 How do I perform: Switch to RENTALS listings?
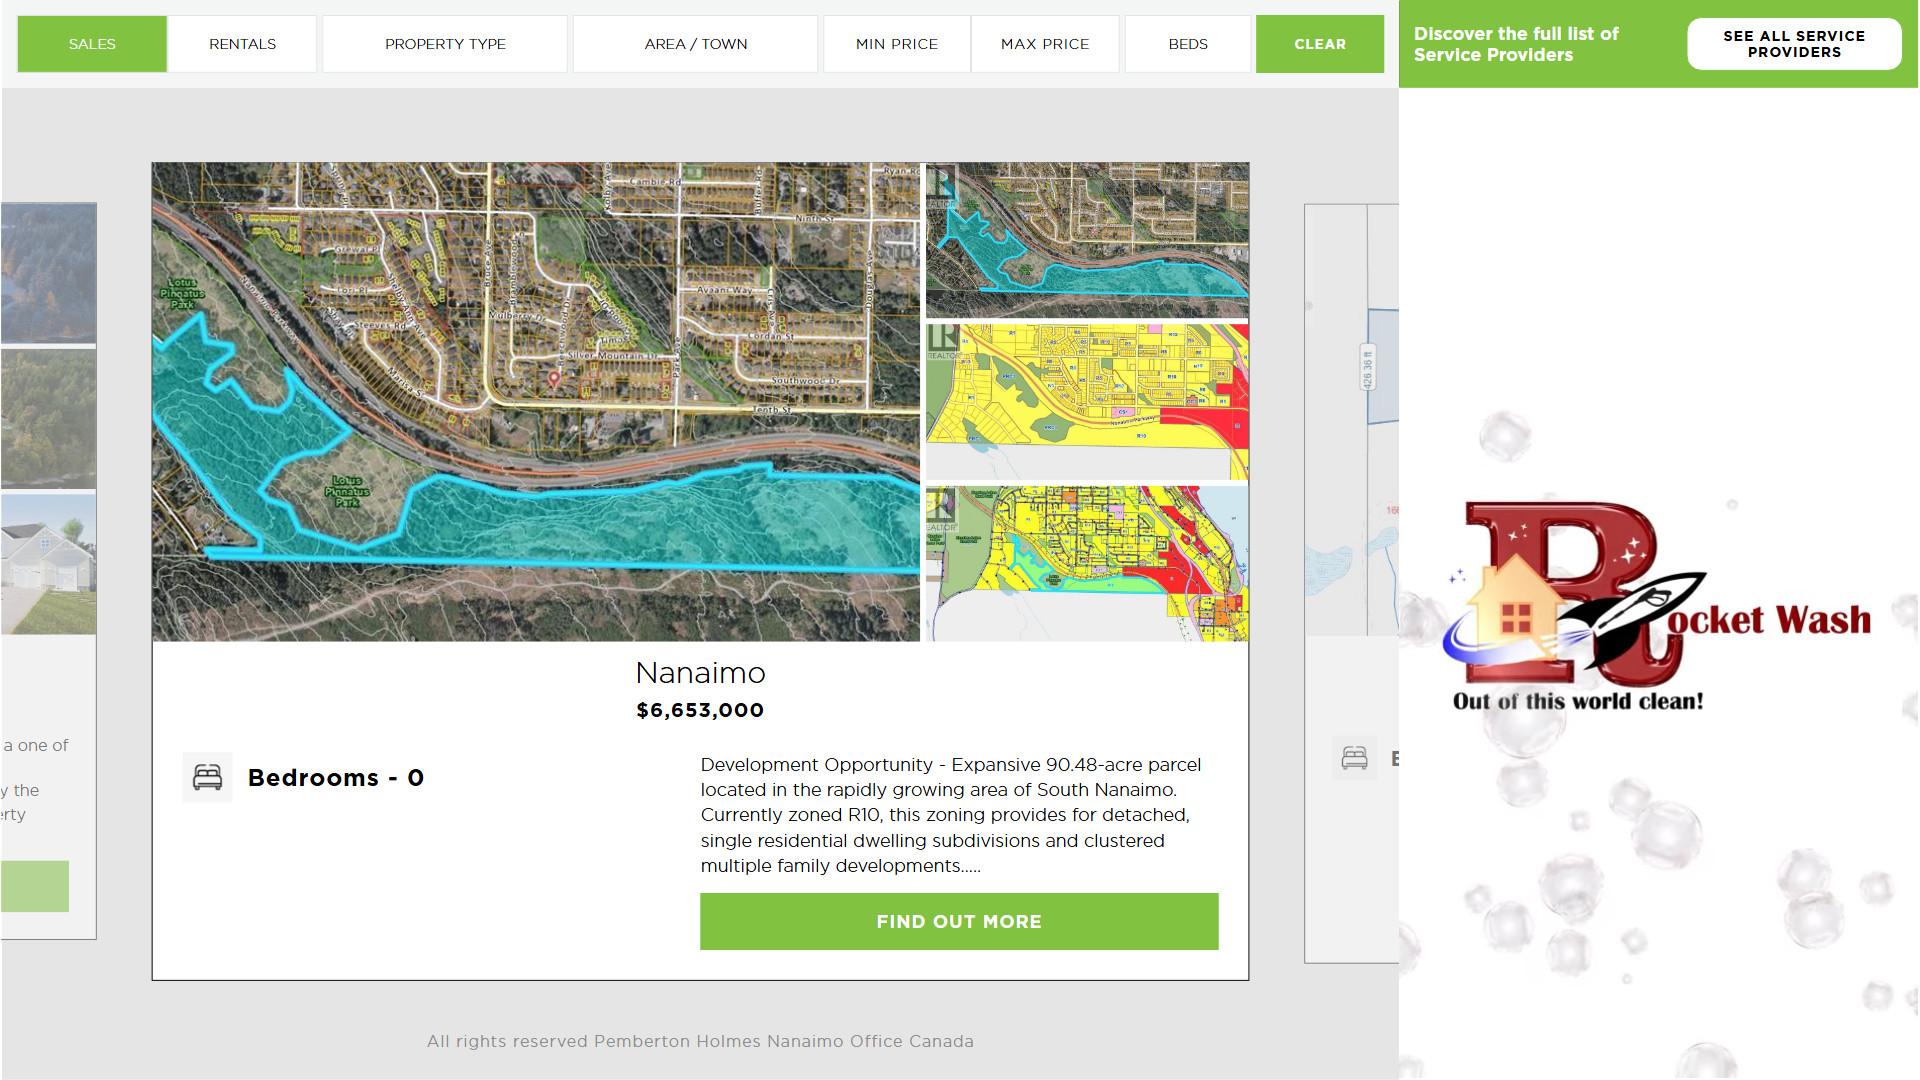pos(242,44)
